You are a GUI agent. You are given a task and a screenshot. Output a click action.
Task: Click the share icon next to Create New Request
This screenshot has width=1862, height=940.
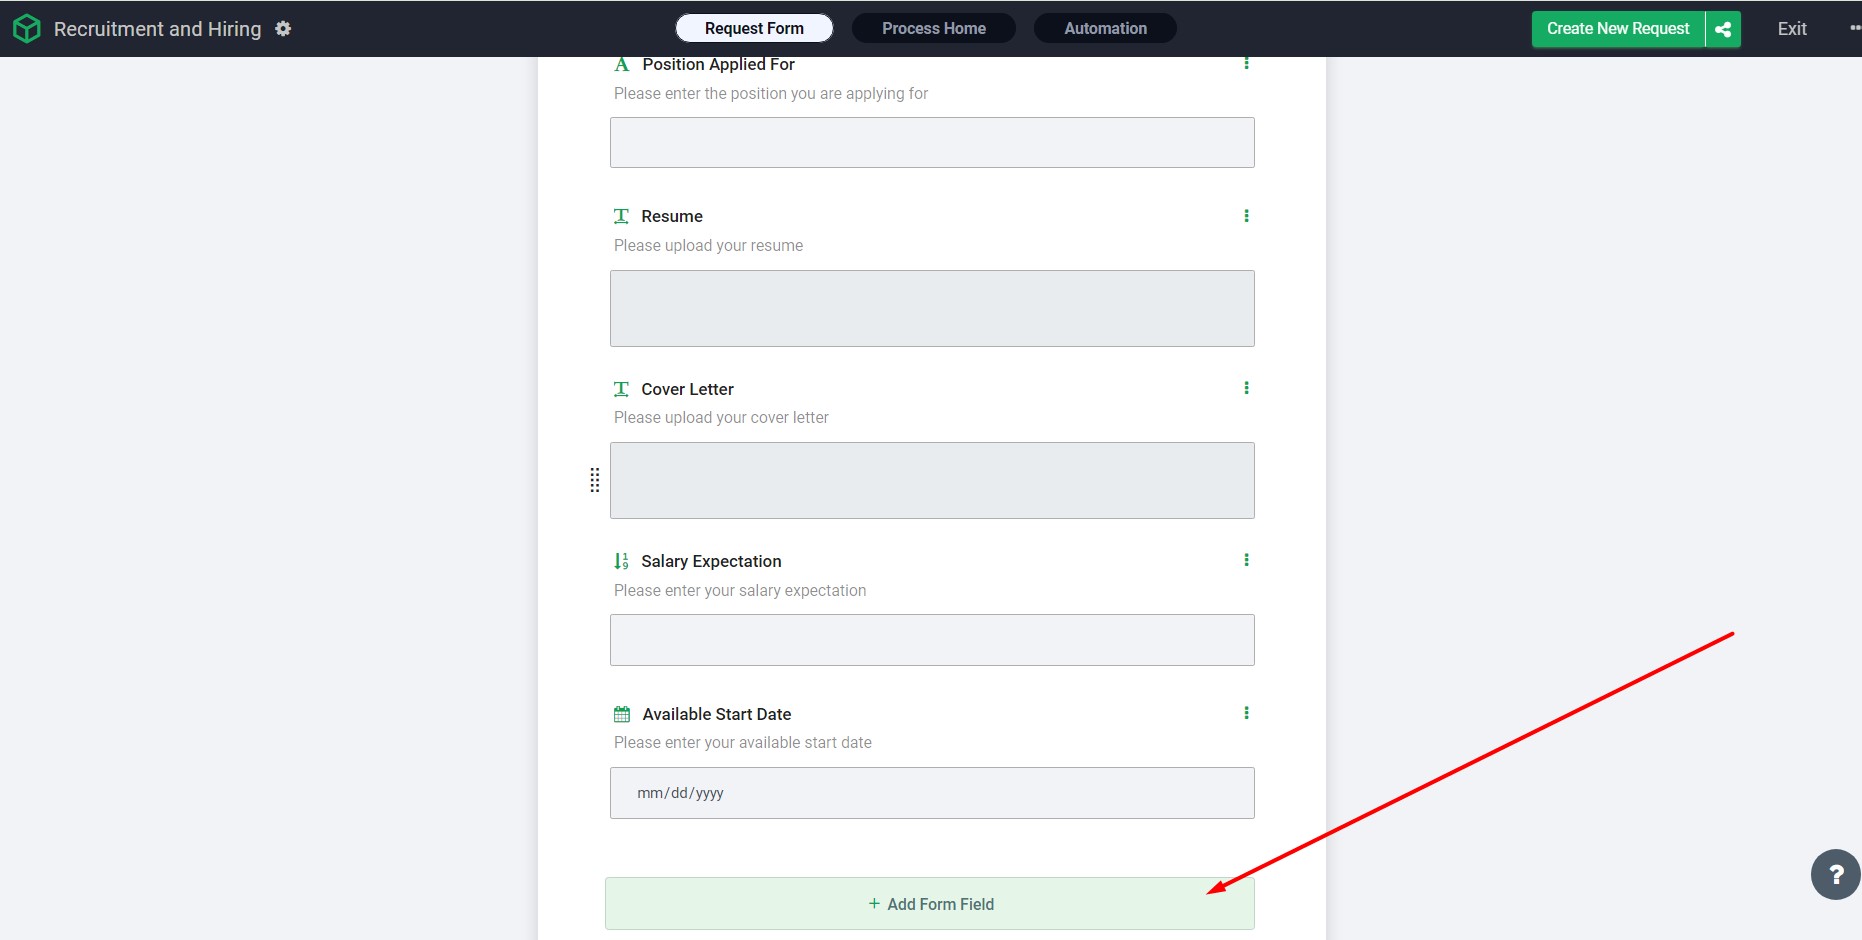pos(1723,29)
